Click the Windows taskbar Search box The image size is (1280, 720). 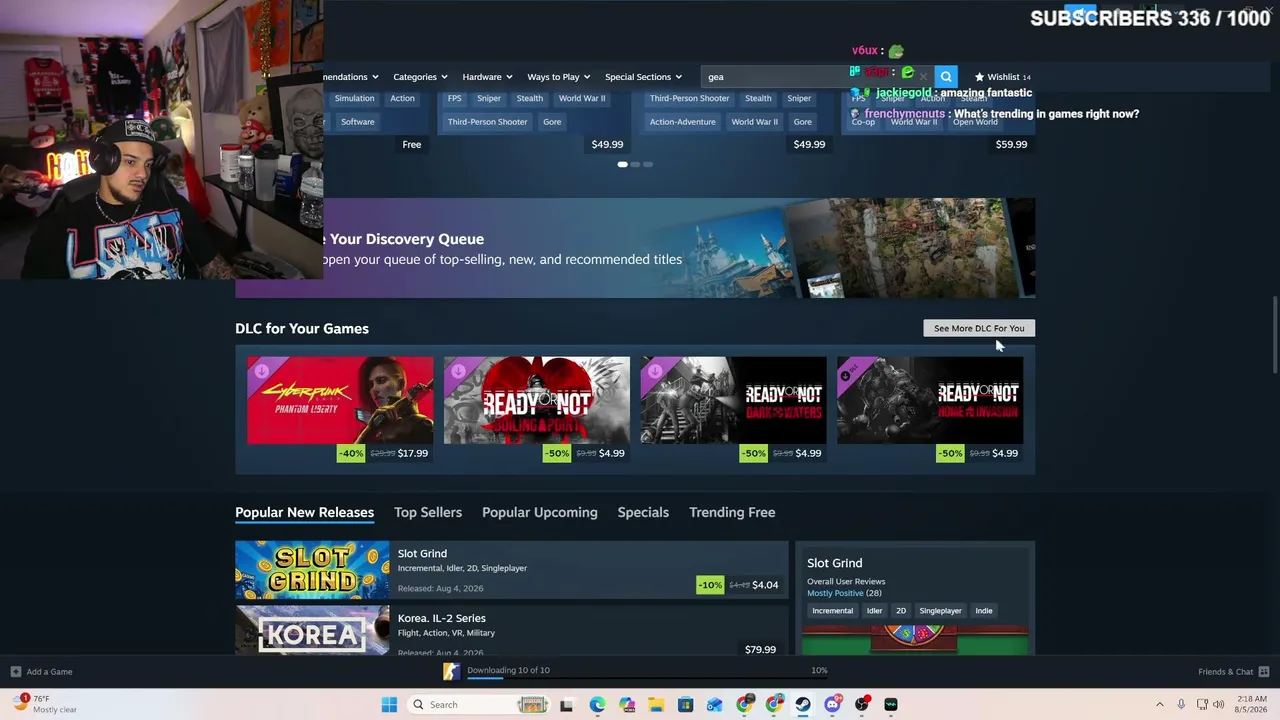[x=478, y=705]
